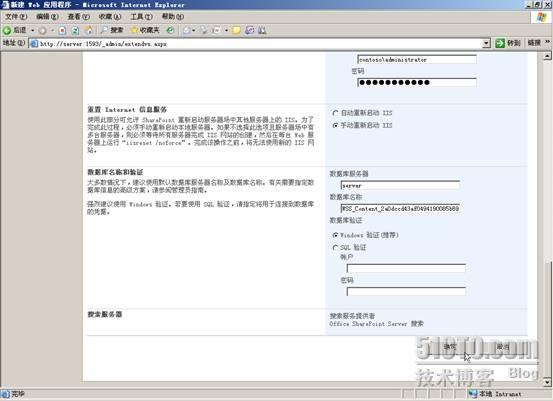
Task: Click the Stop loading icon
Action: pyautogui.click(x=62, y=31)
